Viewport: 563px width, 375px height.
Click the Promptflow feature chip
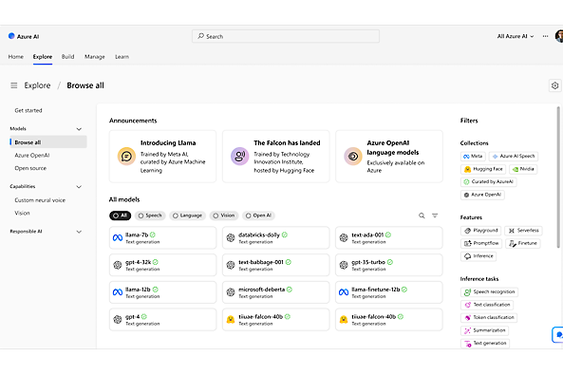[x=481, y=244]
